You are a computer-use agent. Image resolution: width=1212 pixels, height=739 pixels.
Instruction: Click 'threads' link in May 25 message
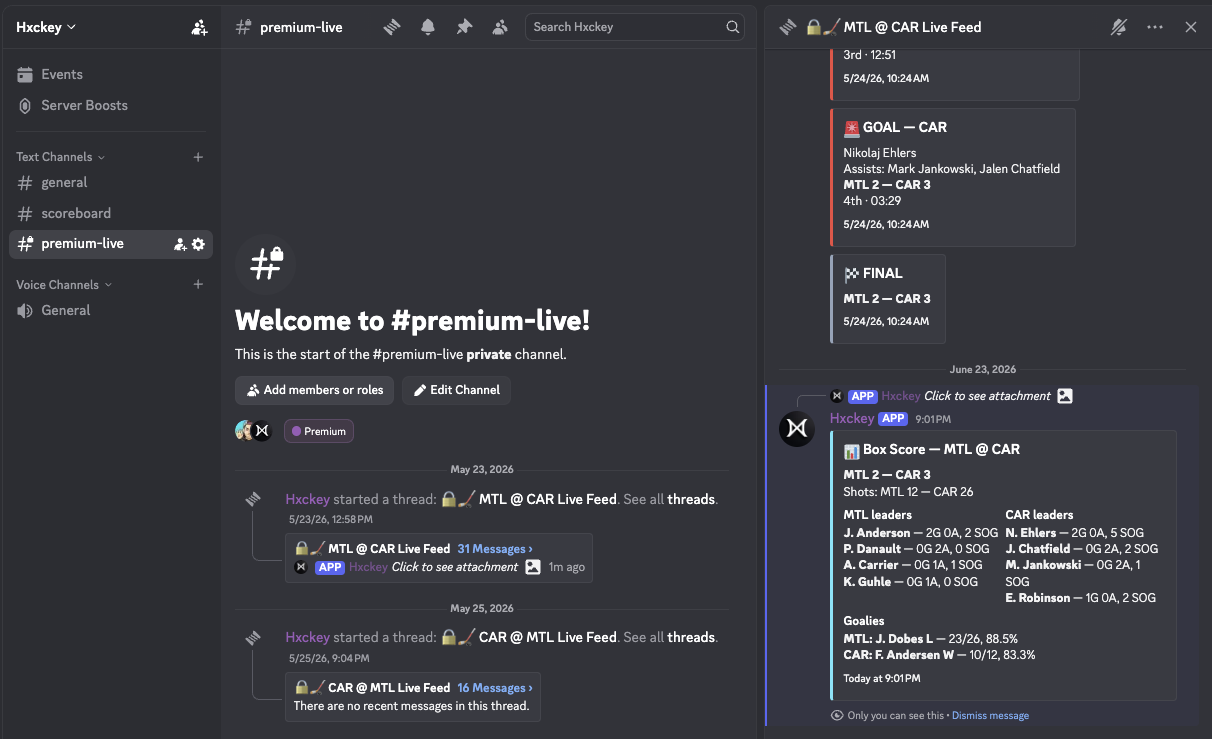[x=692, y=637]
